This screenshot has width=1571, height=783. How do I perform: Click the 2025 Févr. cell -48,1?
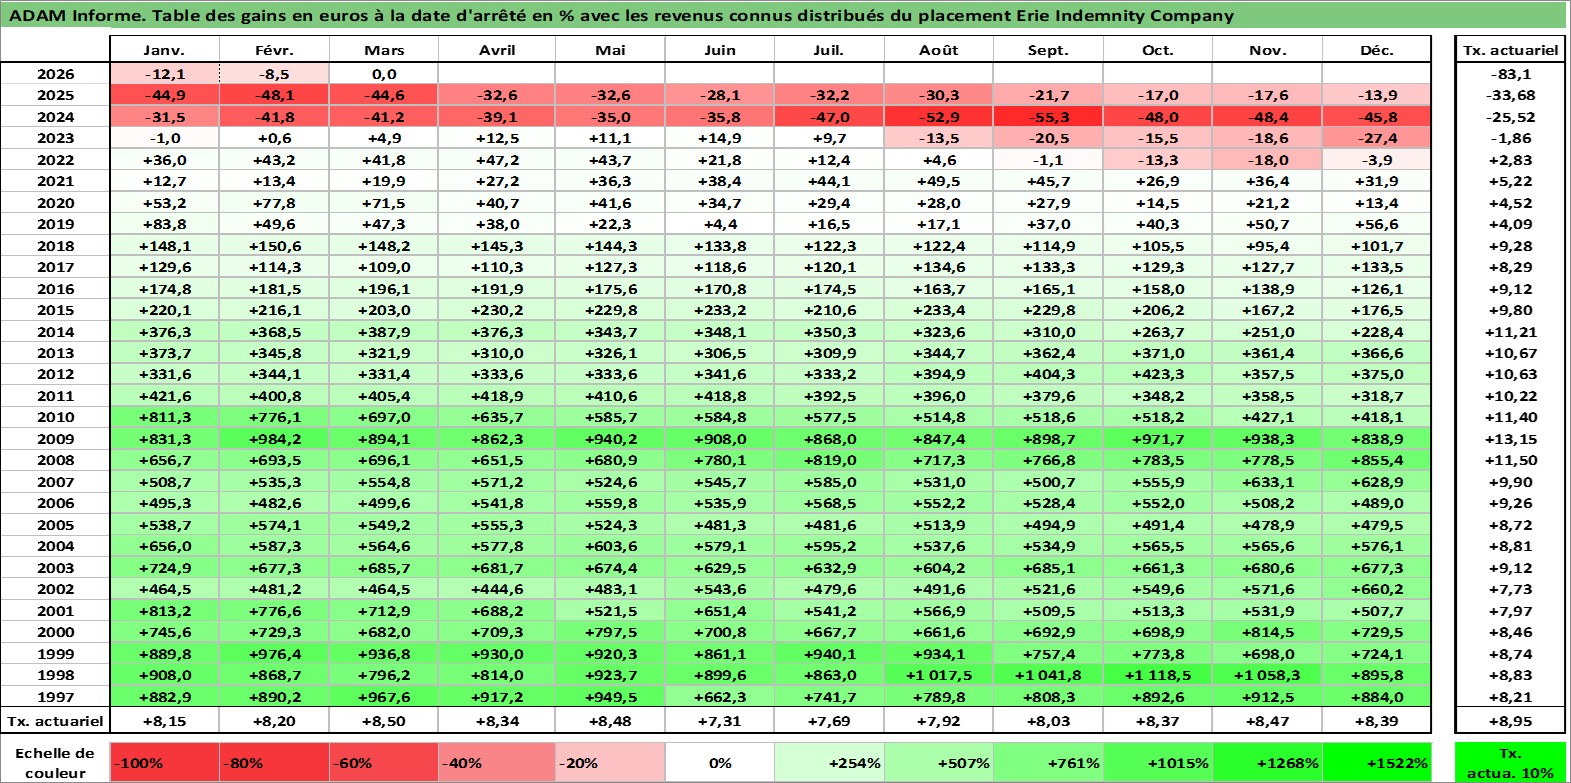[274, 95]
